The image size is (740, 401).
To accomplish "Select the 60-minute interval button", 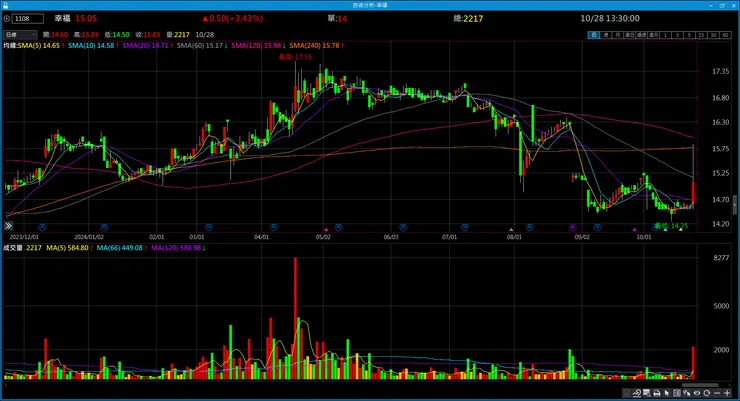I will pyautogui.click(x=725, y=35).
